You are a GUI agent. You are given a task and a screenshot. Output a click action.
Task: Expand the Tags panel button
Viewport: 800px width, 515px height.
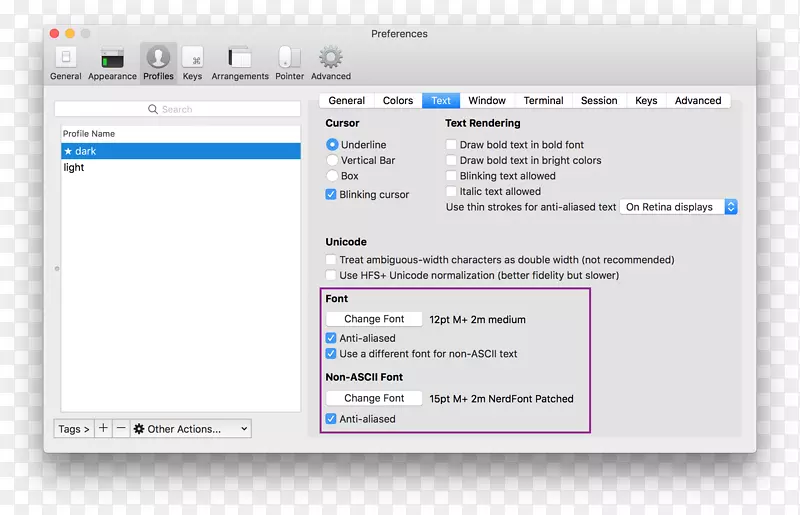pos(74,429)
